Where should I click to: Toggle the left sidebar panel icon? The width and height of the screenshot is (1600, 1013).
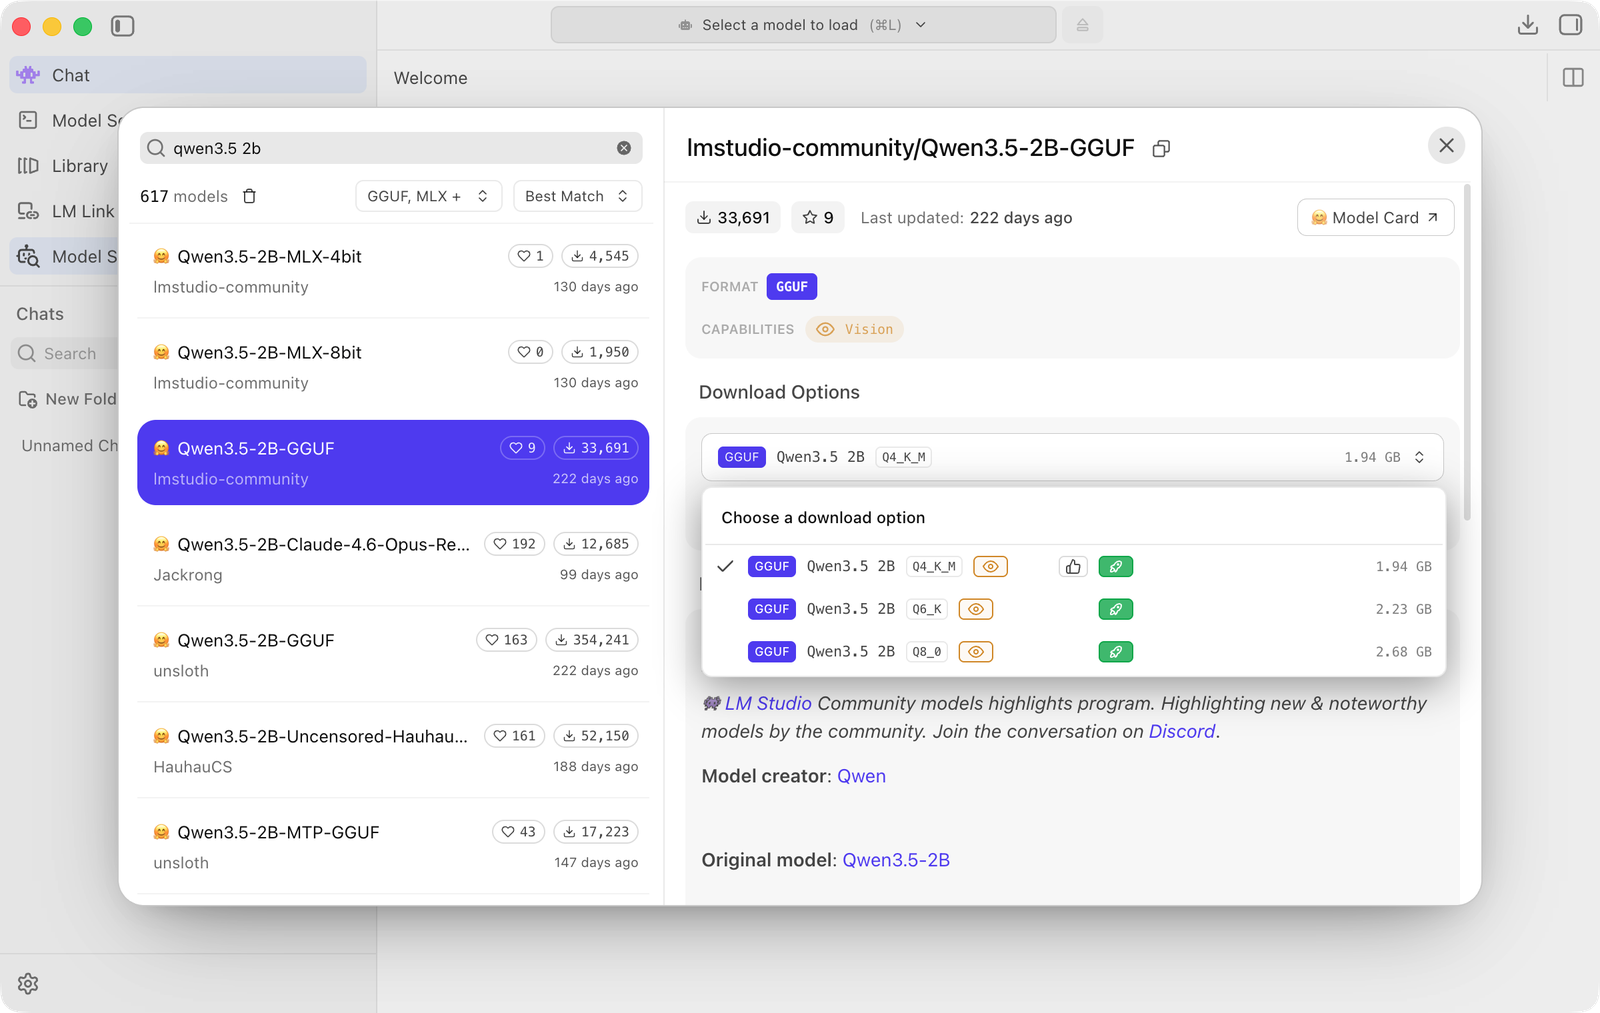[x=122, y=26]
